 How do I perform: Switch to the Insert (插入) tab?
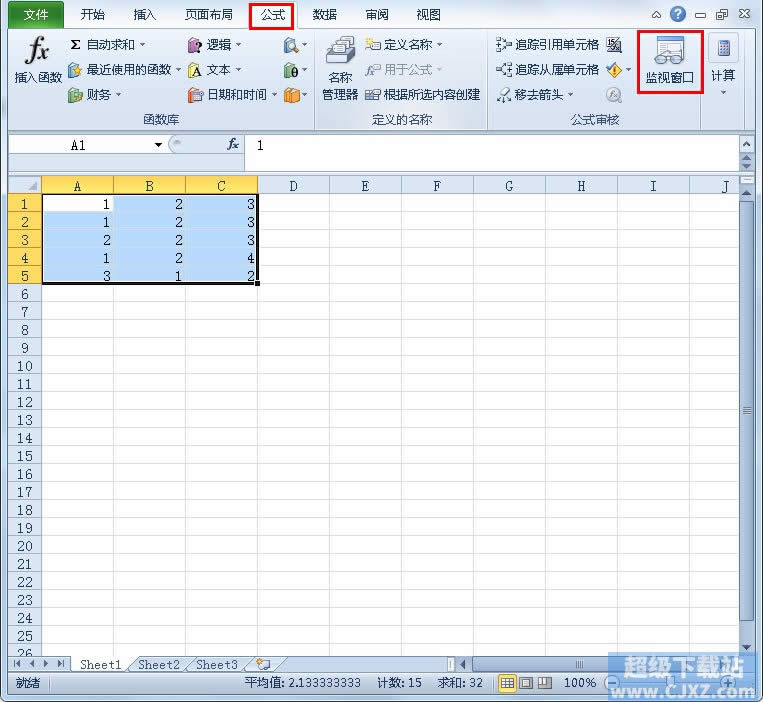pos(145,15)
